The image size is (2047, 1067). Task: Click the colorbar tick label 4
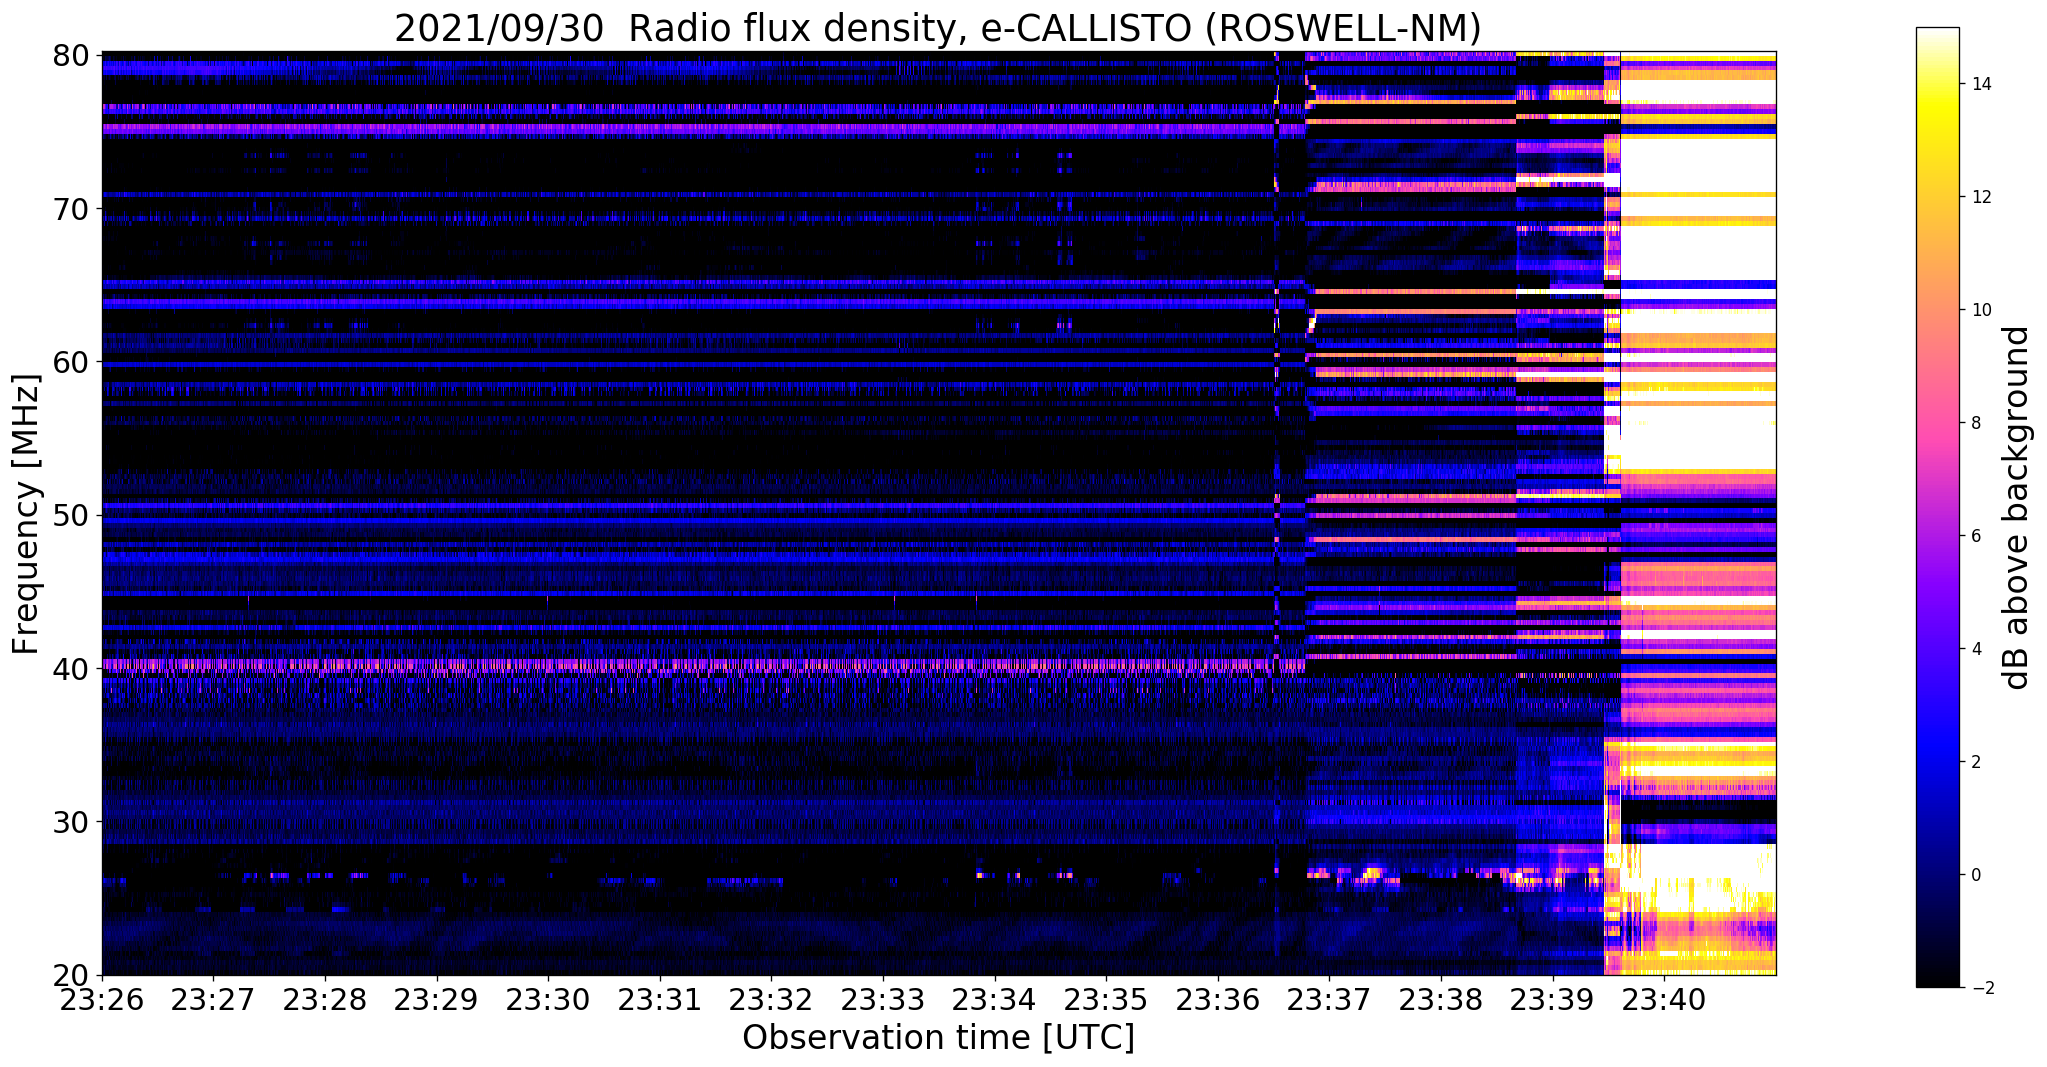coord(1976,649)
